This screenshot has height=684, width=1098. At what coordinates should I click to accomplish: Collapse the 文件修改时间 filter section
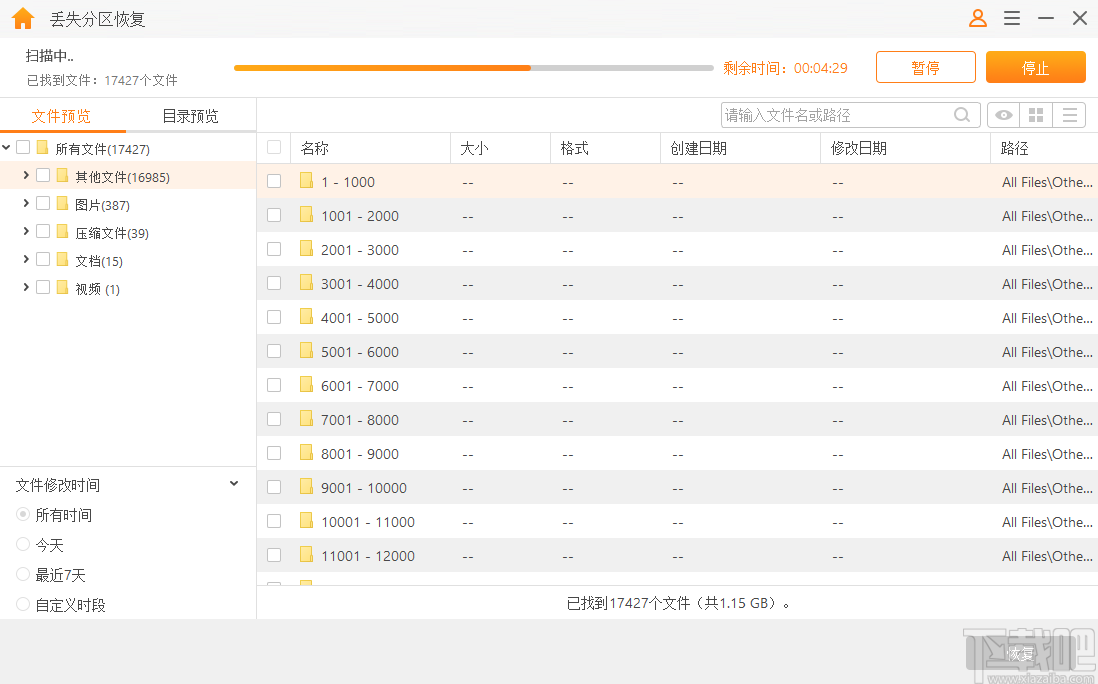(x=234, y=484)
